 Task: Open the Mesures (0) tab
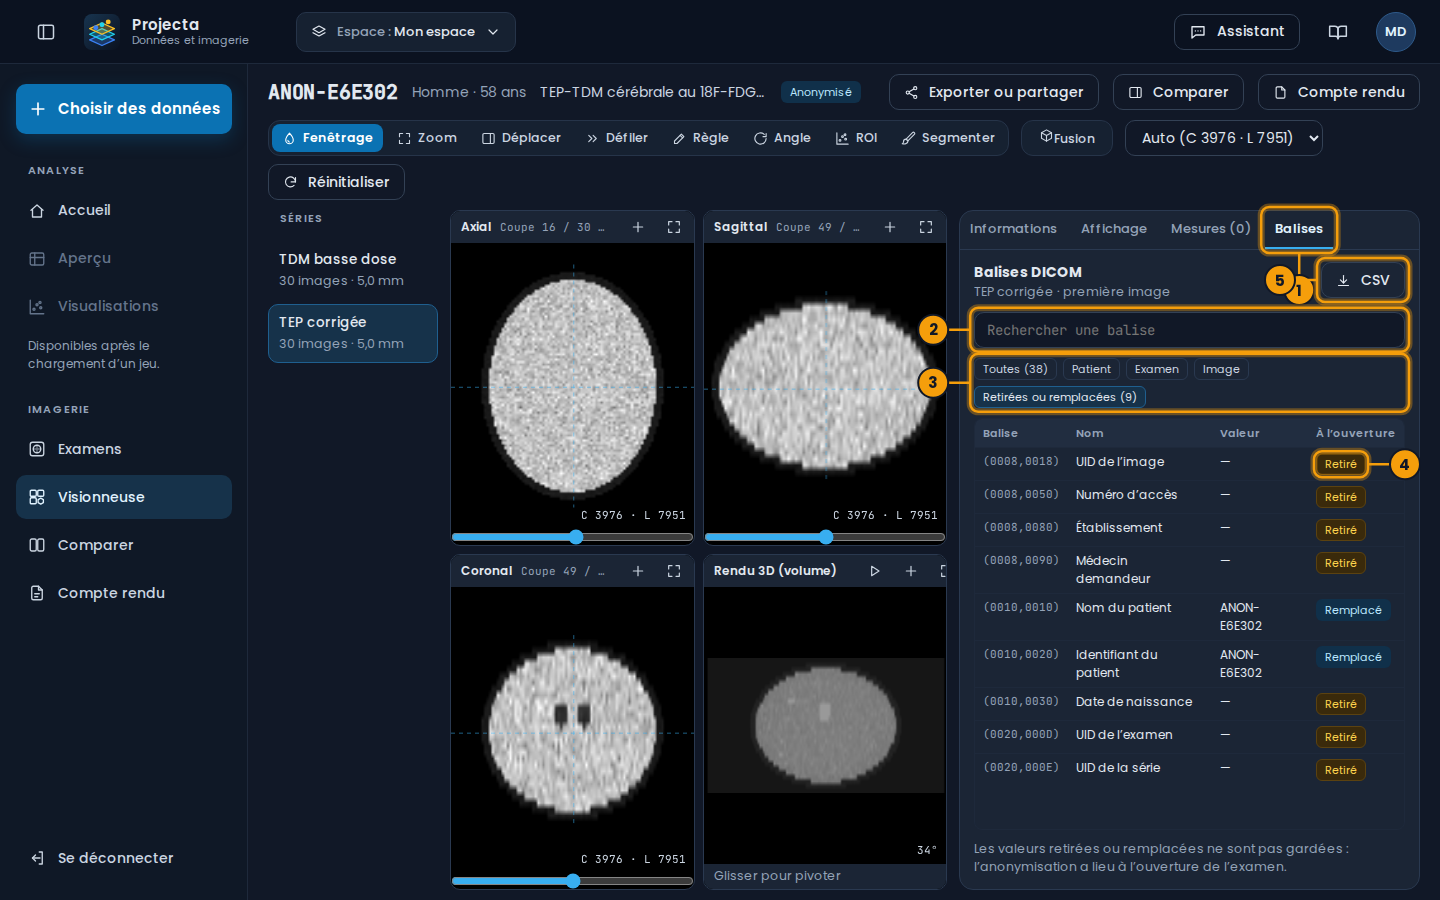(x=1210, y=229)
